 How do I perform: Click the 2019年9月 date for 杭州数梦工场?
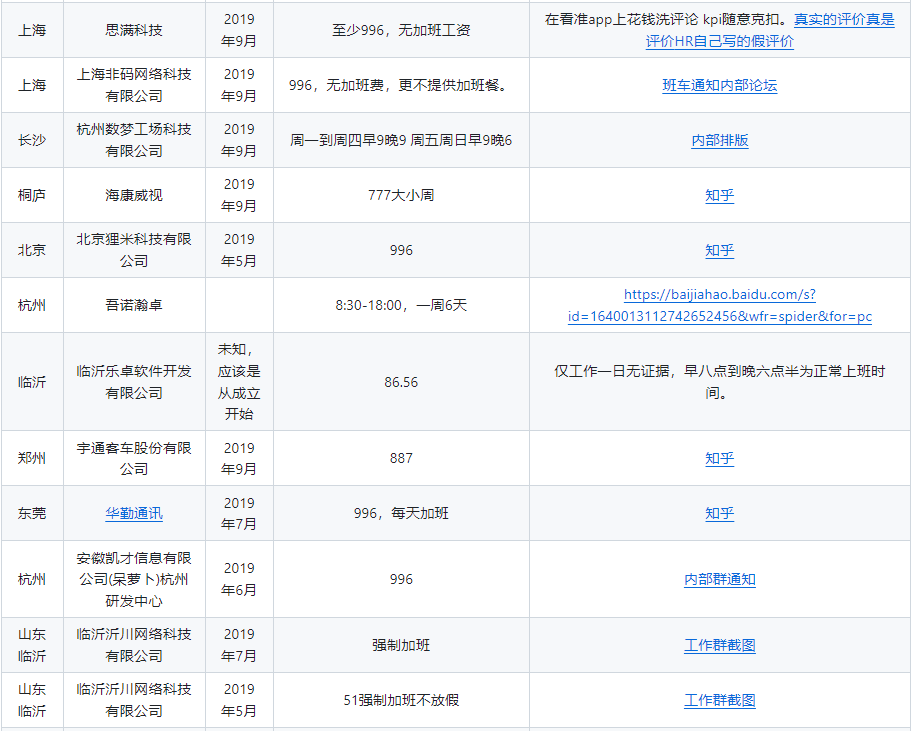click(x=239, y=140)
